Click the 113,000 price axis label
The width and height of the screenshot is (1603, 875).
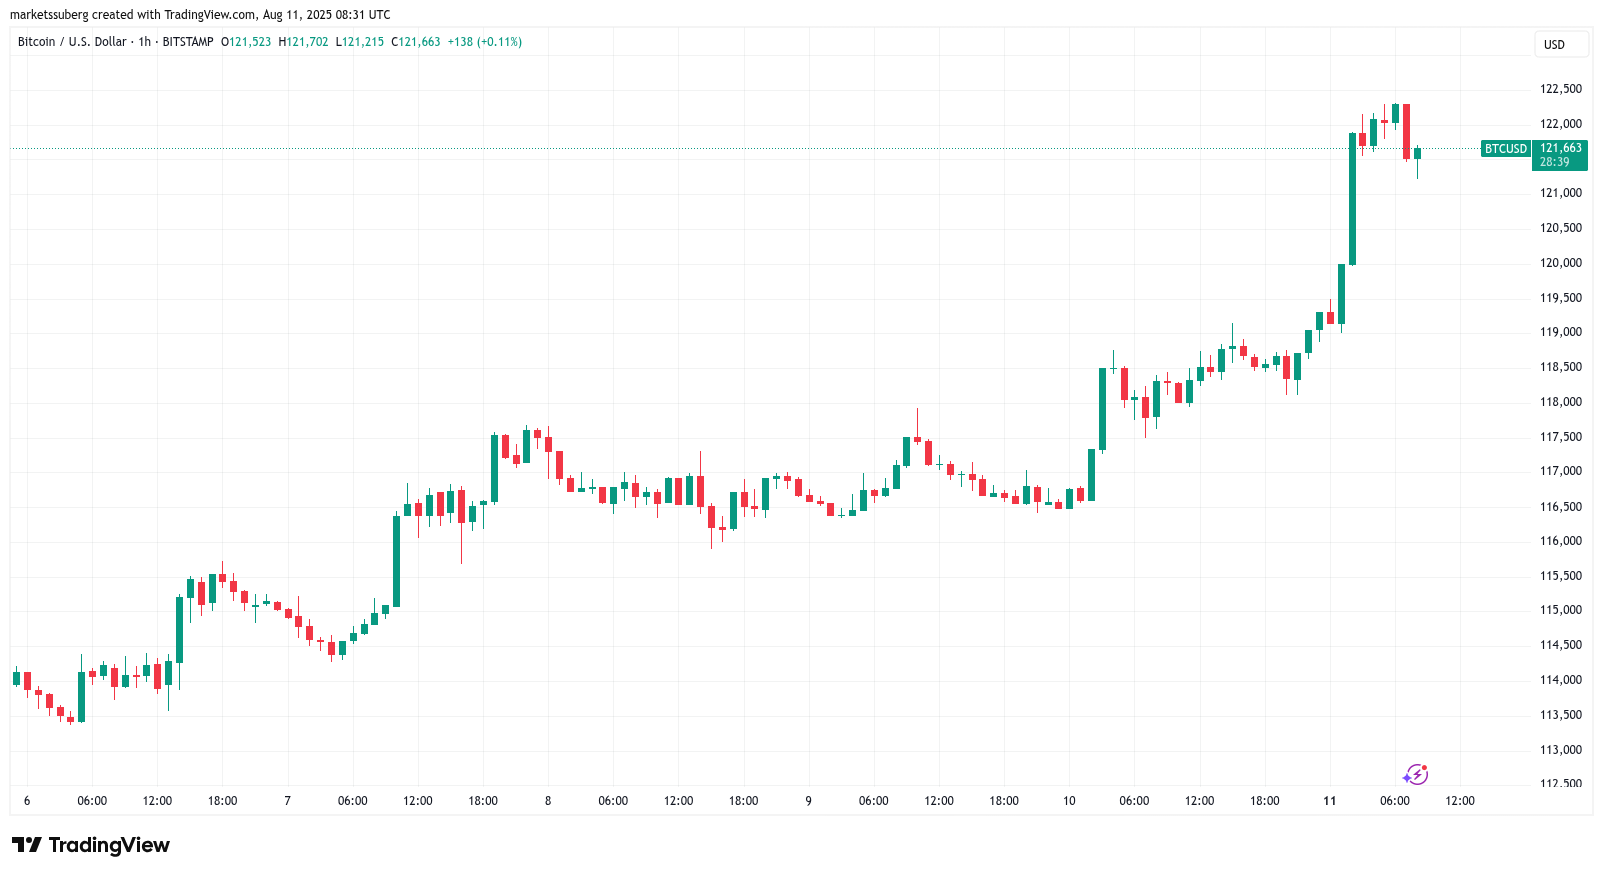tap(1561, 750)
